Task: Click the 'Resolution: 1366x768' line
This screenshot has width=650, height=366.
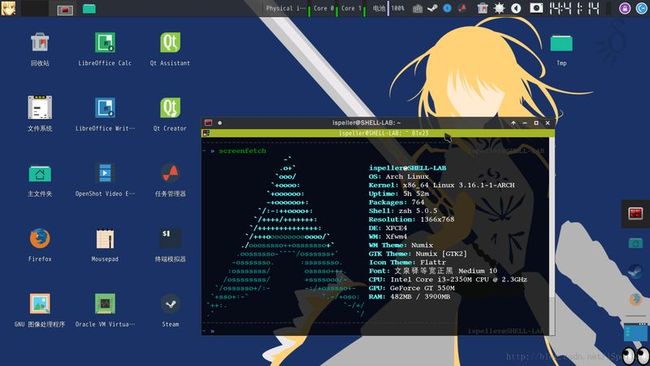Action: point(411,219)
